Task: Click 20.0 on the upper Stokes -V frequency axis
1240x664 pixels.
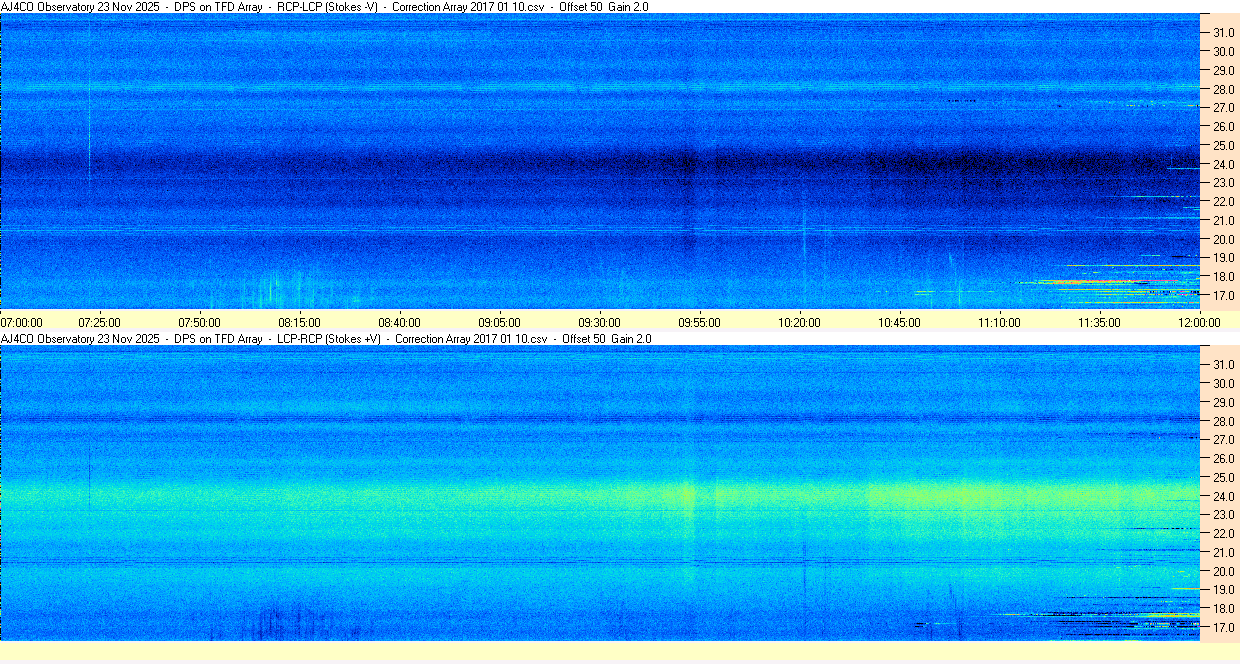Action: [1224, 239]
